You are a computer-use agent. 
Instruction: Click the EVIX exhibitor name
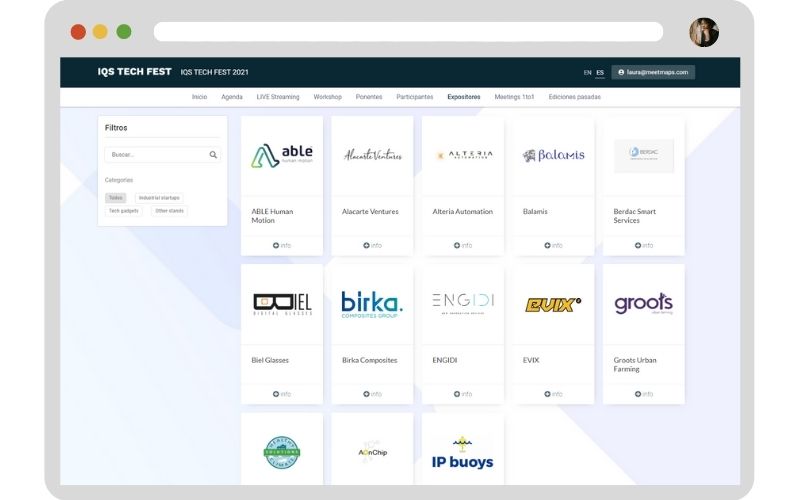pos(531,360)
